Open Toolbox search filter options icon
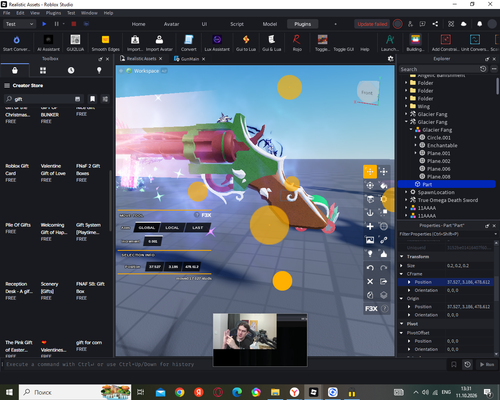This screenshot has height=400, width=500. (x=105, y=99)
